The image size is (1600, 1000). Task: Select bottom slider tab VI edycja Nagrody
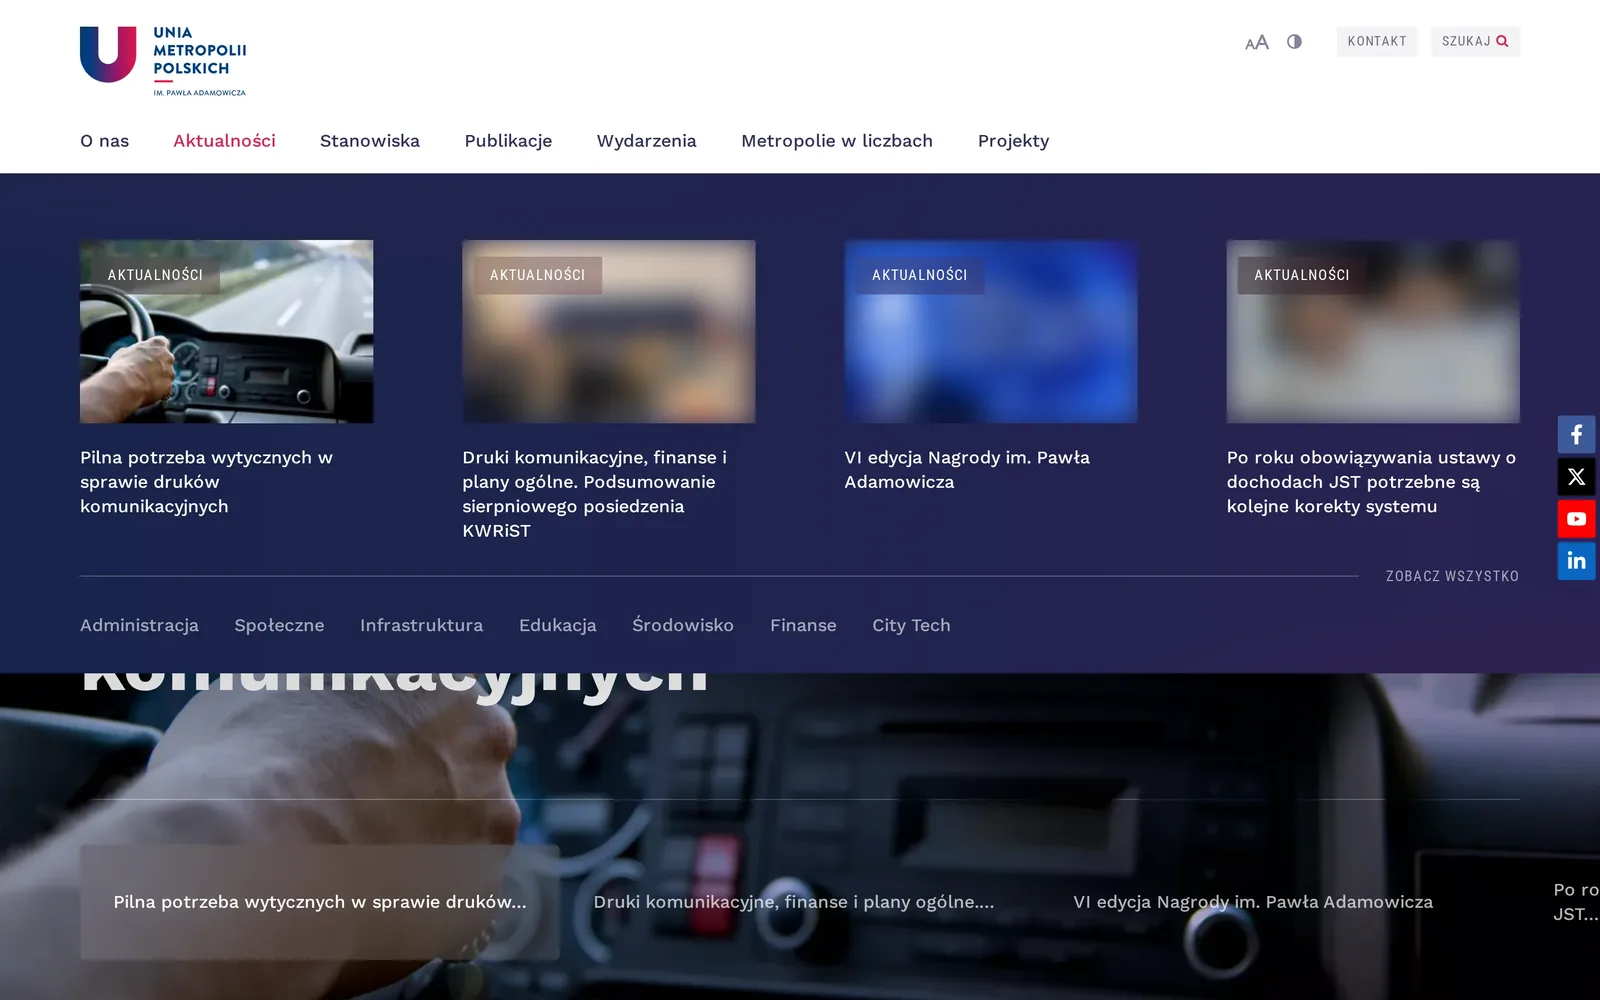[x=1253, y=902]
